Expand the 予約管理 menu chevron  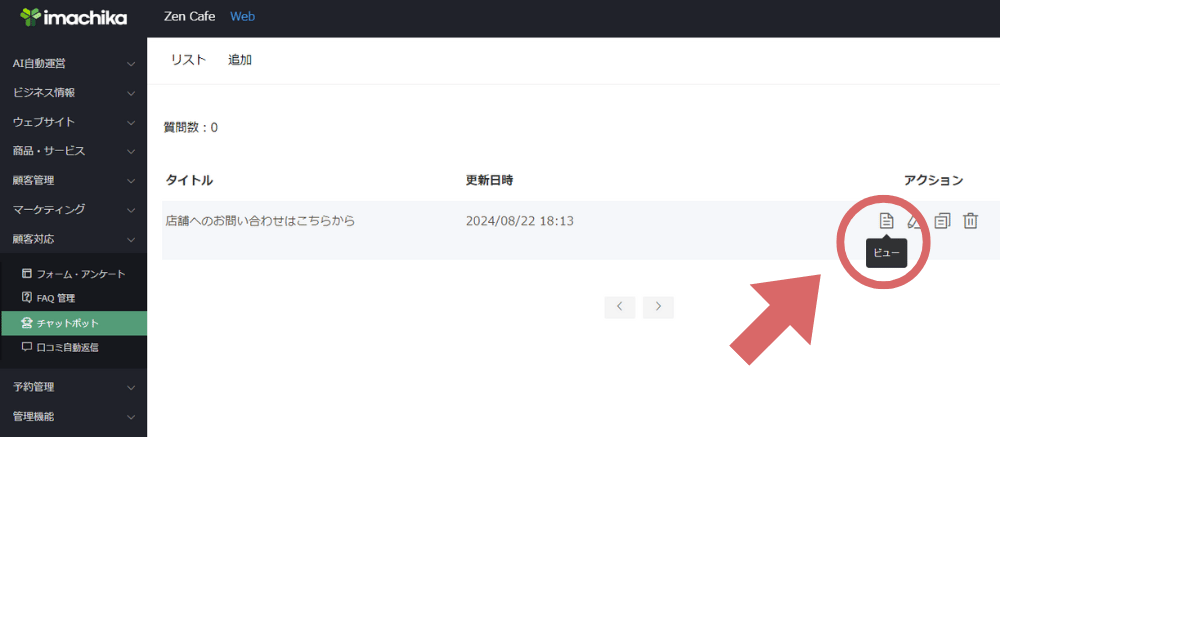pos(131,387)
